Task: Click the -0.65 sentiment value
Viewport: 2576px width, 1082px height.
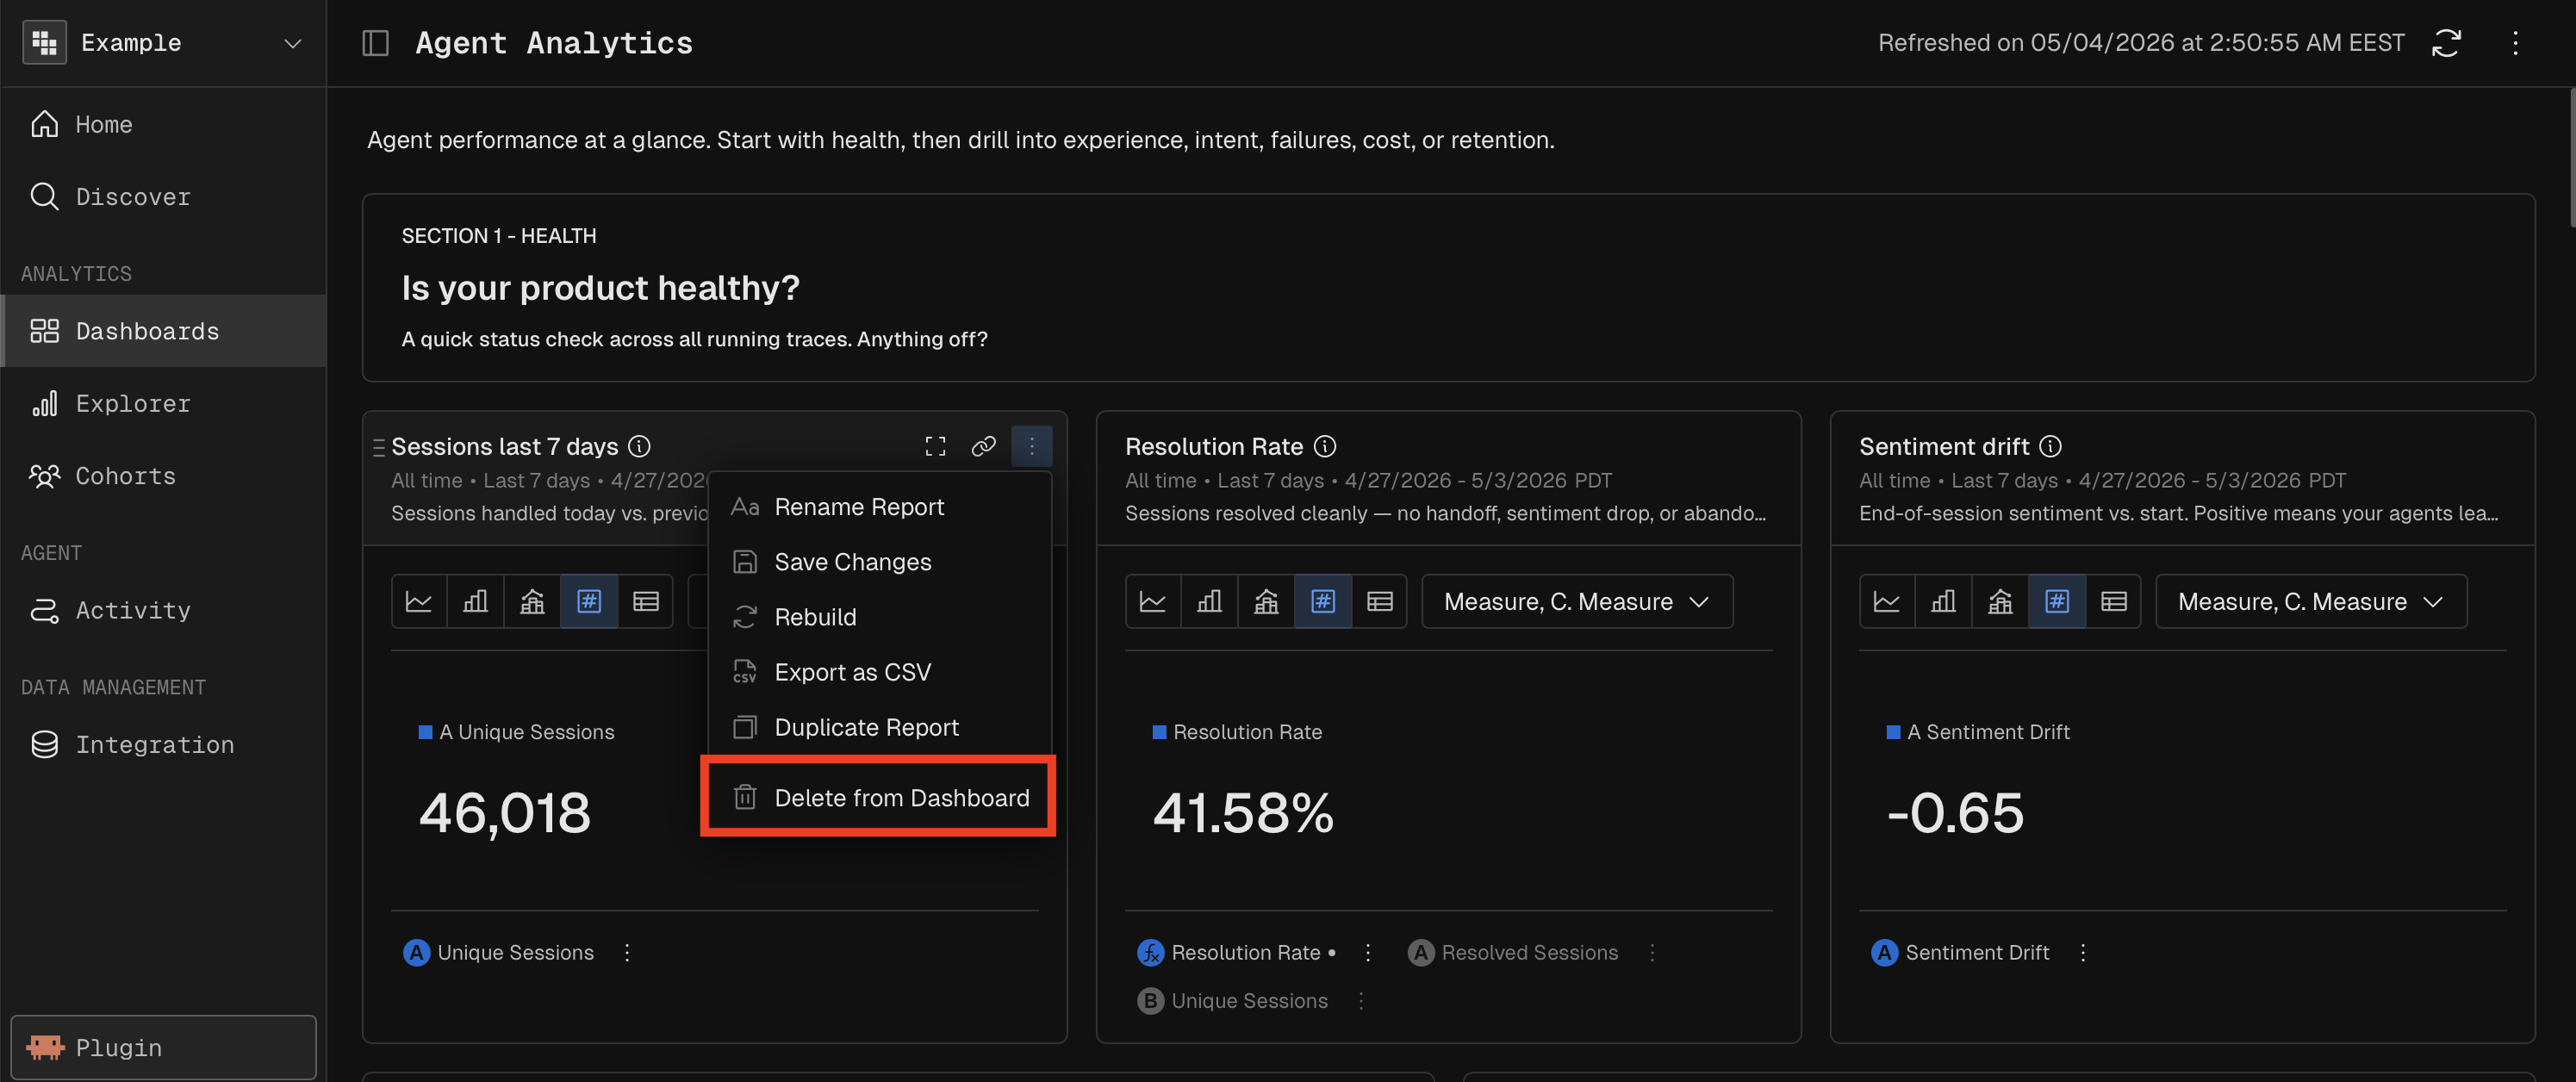Action: (1955, 812)
